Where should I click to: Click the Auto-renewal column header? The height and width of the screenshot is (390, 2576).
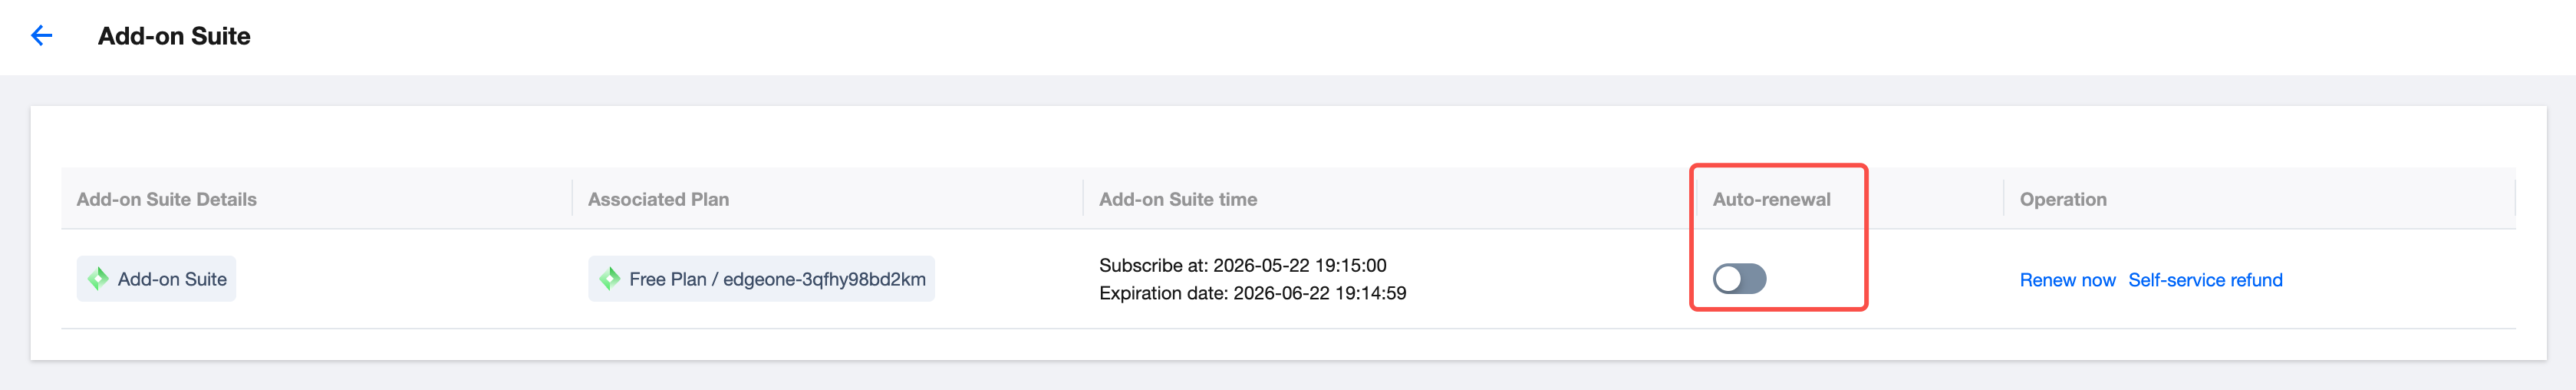tap(1771, 199)
